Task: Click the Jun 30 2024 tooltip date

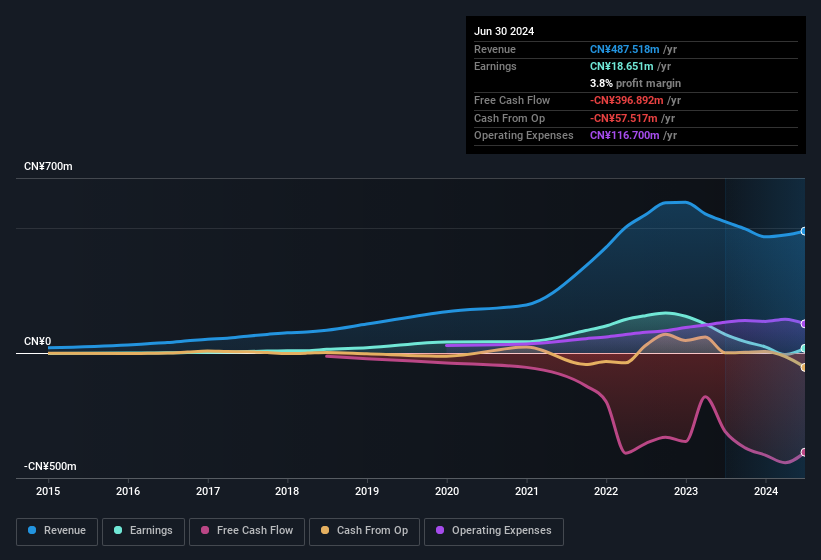Action: (504, 31)
